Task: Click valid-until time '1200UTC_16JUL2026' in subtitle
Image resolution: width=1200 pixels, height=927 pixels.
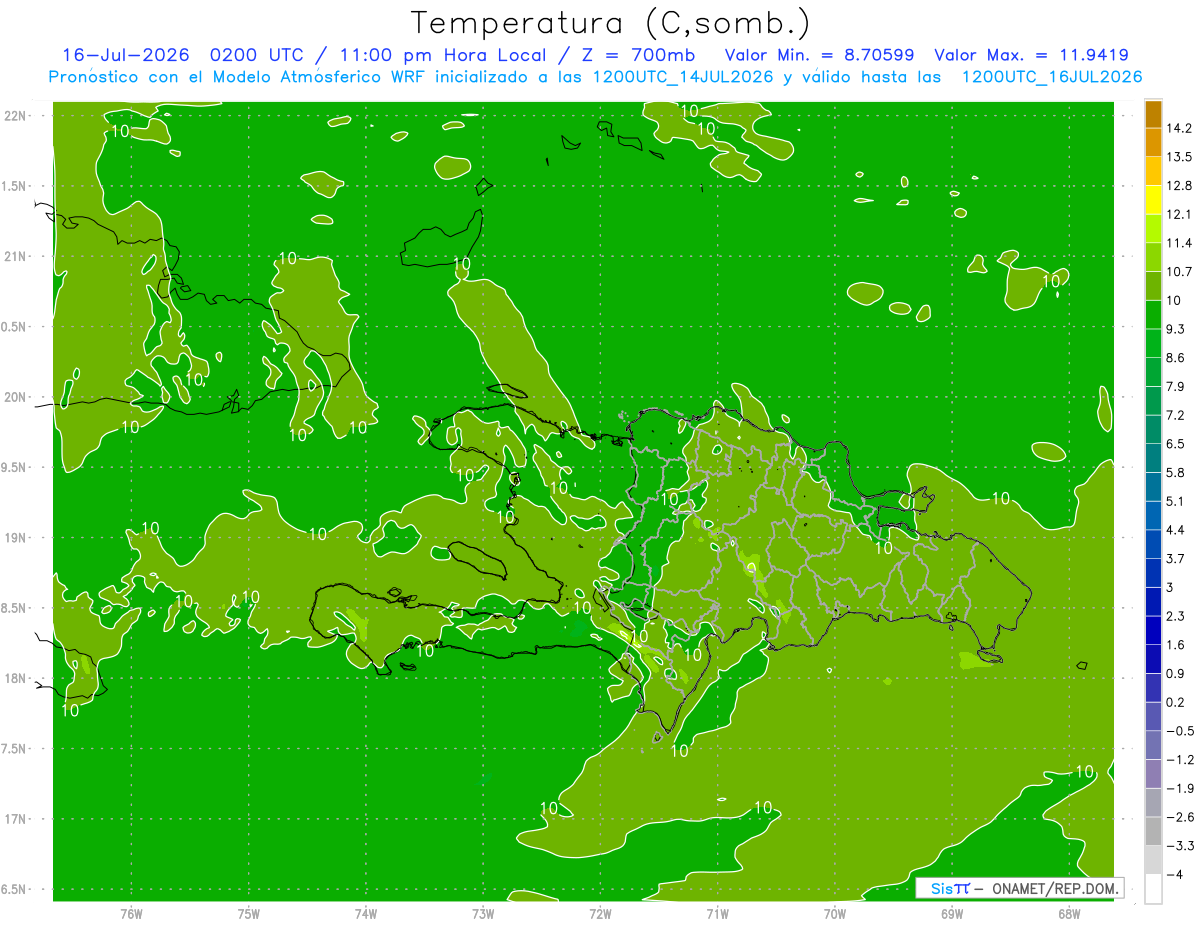Action: coord(1052,77)
